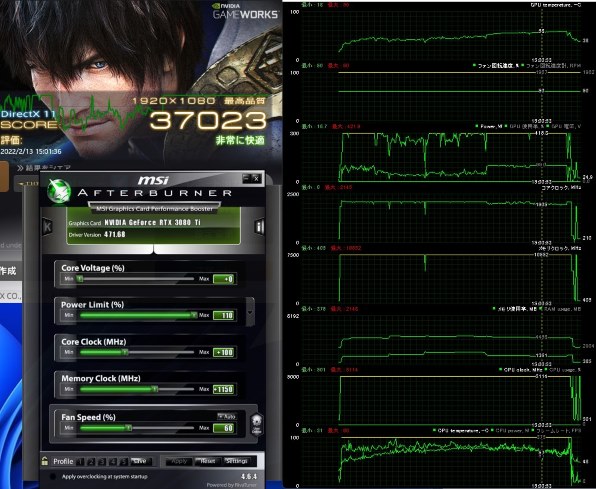Click the Memory Clock +1150 value field

click(x=224, y=389)
